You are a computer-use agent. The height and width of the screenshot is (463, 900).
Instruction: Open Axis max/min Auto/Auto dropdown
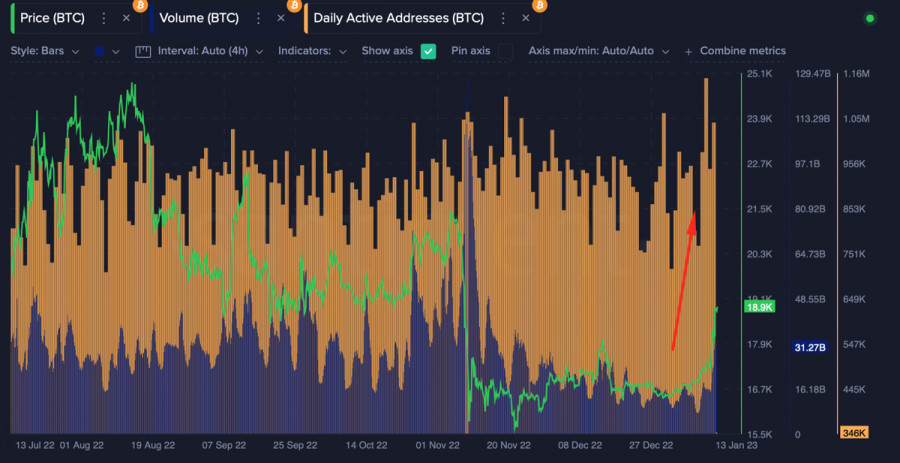click(x=598, y=51)
